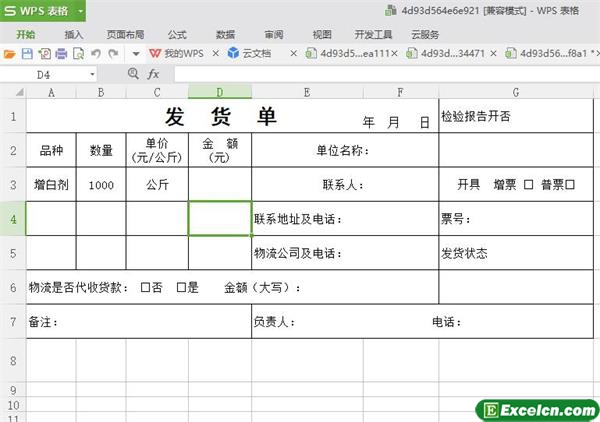Select the 单位名称 cell
This screenshot has width=600, height=422.
pyautogui.click(x=345, y=150)
